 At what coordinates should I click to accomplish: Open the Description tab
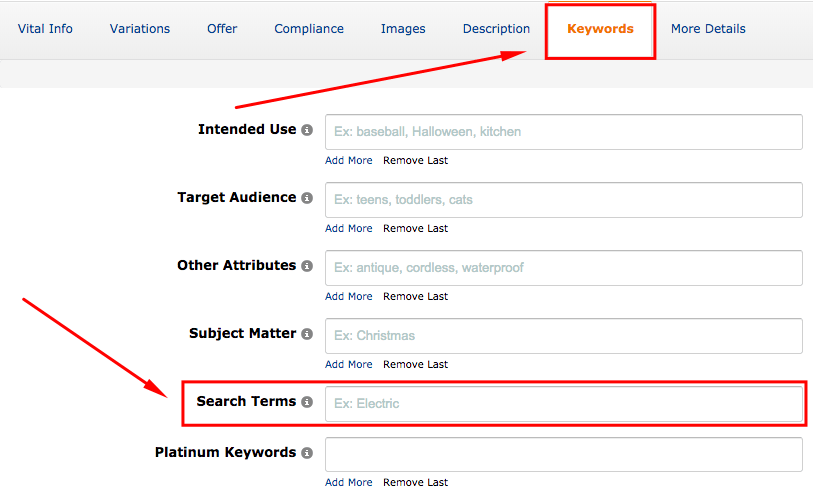[x=496, y=29]
